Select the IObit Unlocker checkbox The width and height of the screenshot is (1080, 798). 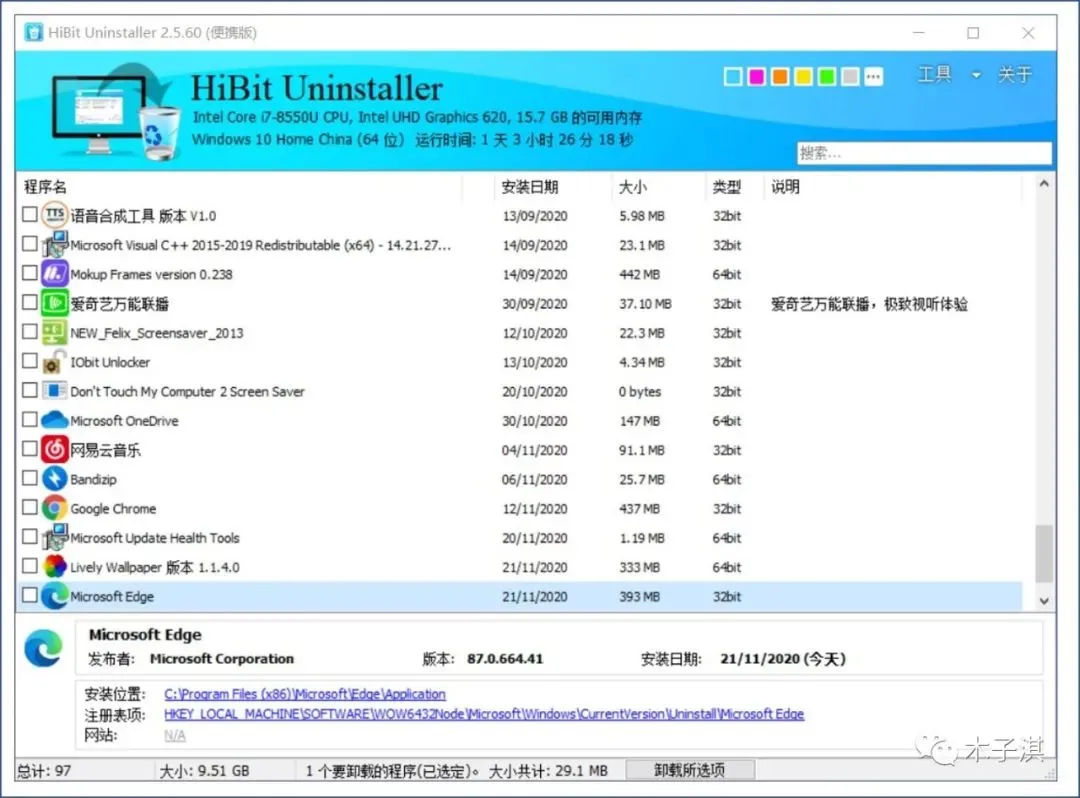29,360
